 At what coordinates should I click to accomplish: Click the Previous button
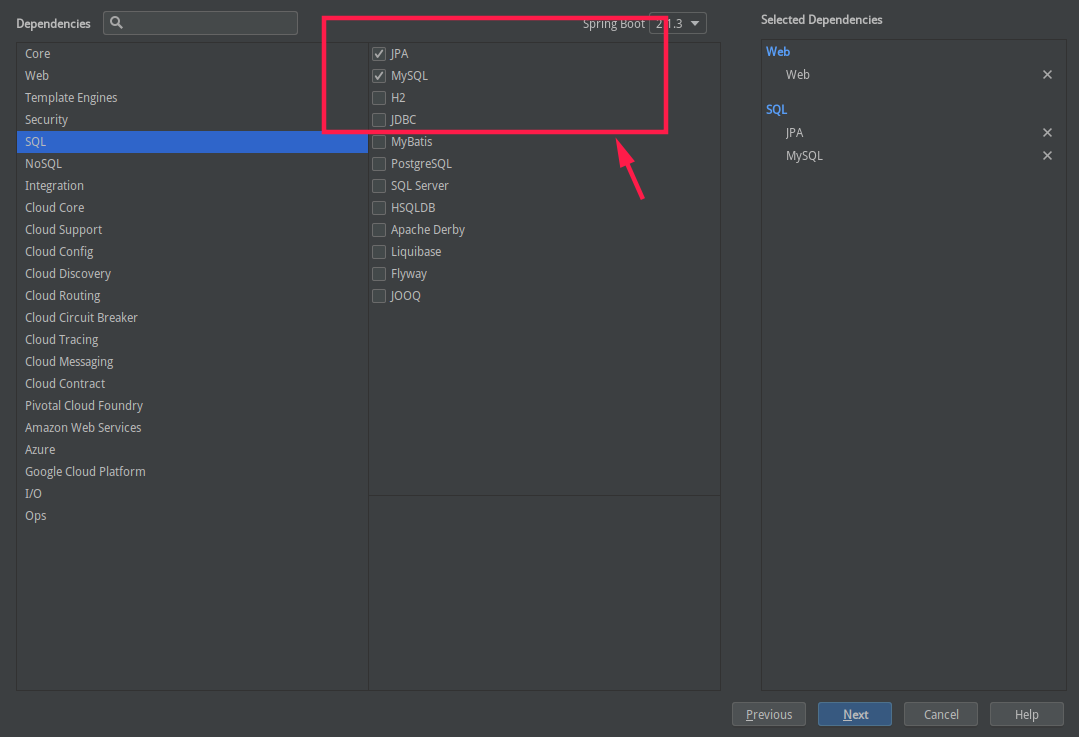pyautogui.click(x=768, y=714)
